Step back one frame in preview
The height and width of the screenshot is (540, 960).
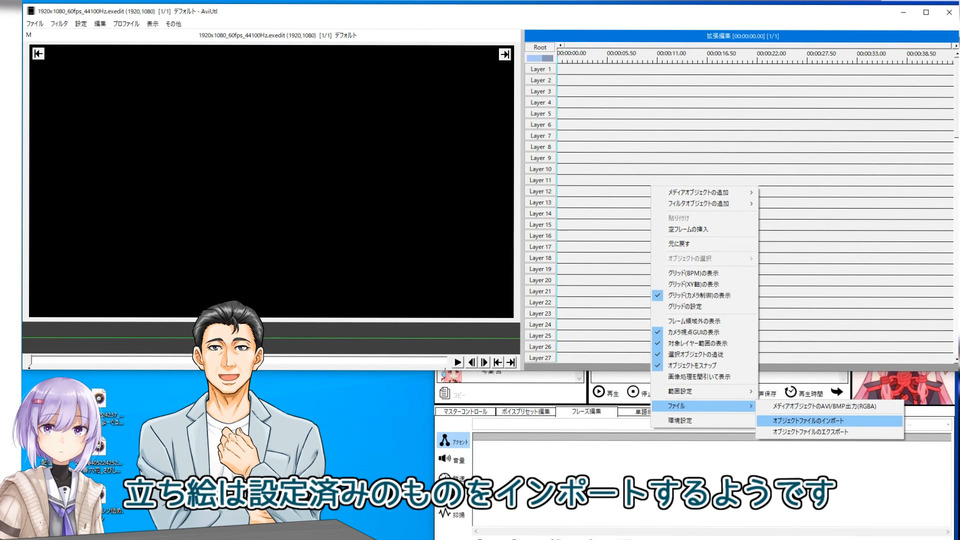(x=471, y=362)
